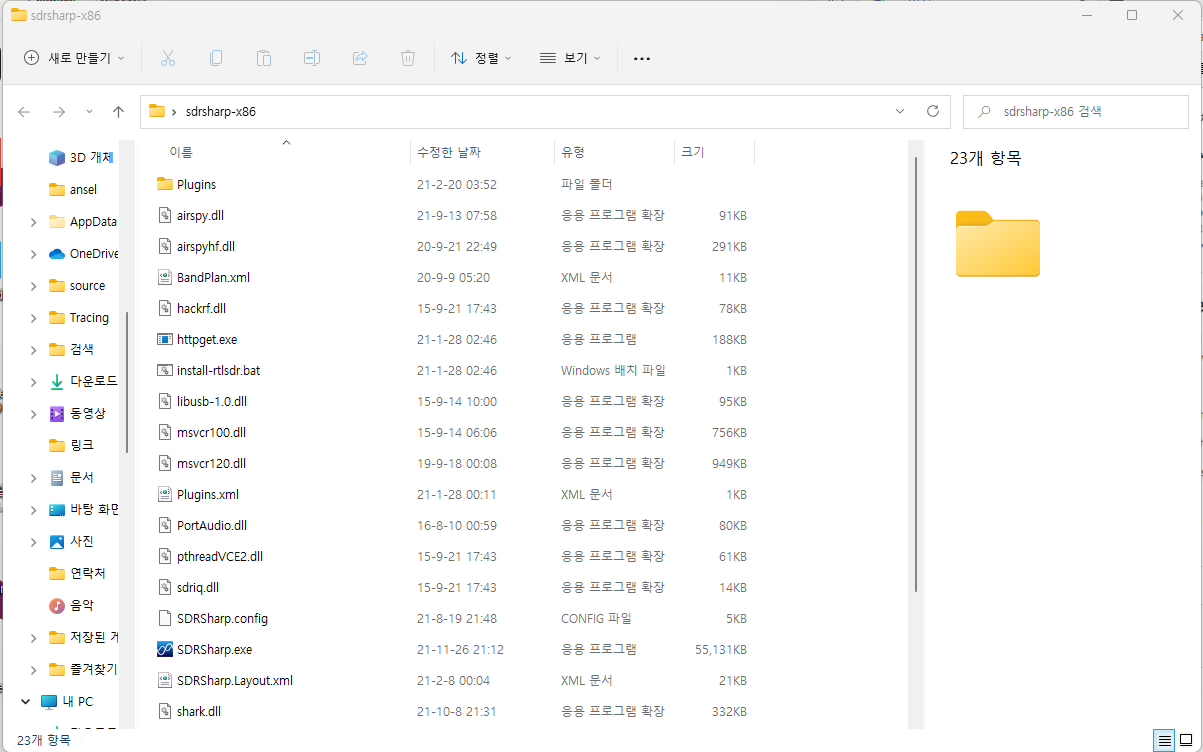Select the airspyhf.dll file
This screenshot has height=752, width=1203.
206,246
